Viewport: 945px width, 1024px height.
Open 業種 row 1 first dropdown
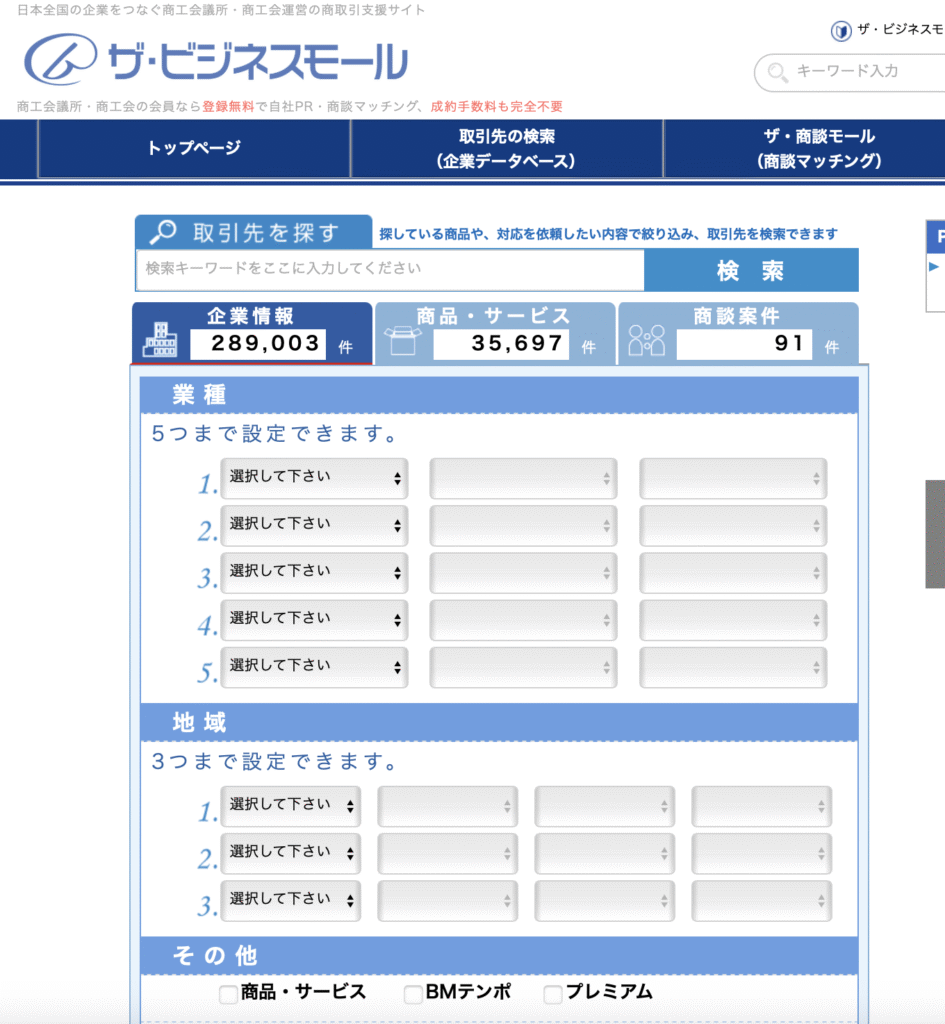314,478
